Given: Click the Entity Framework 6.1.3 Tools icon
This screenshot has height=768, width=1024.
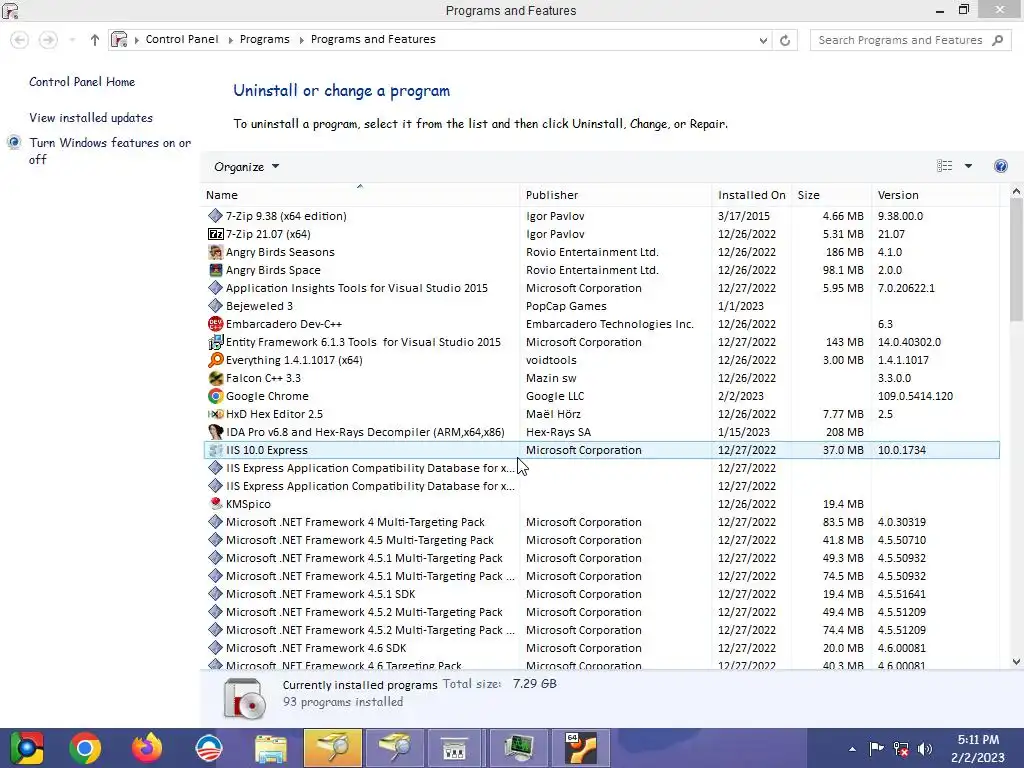Looking at the screenshot, I should click(x=216, y=342).
